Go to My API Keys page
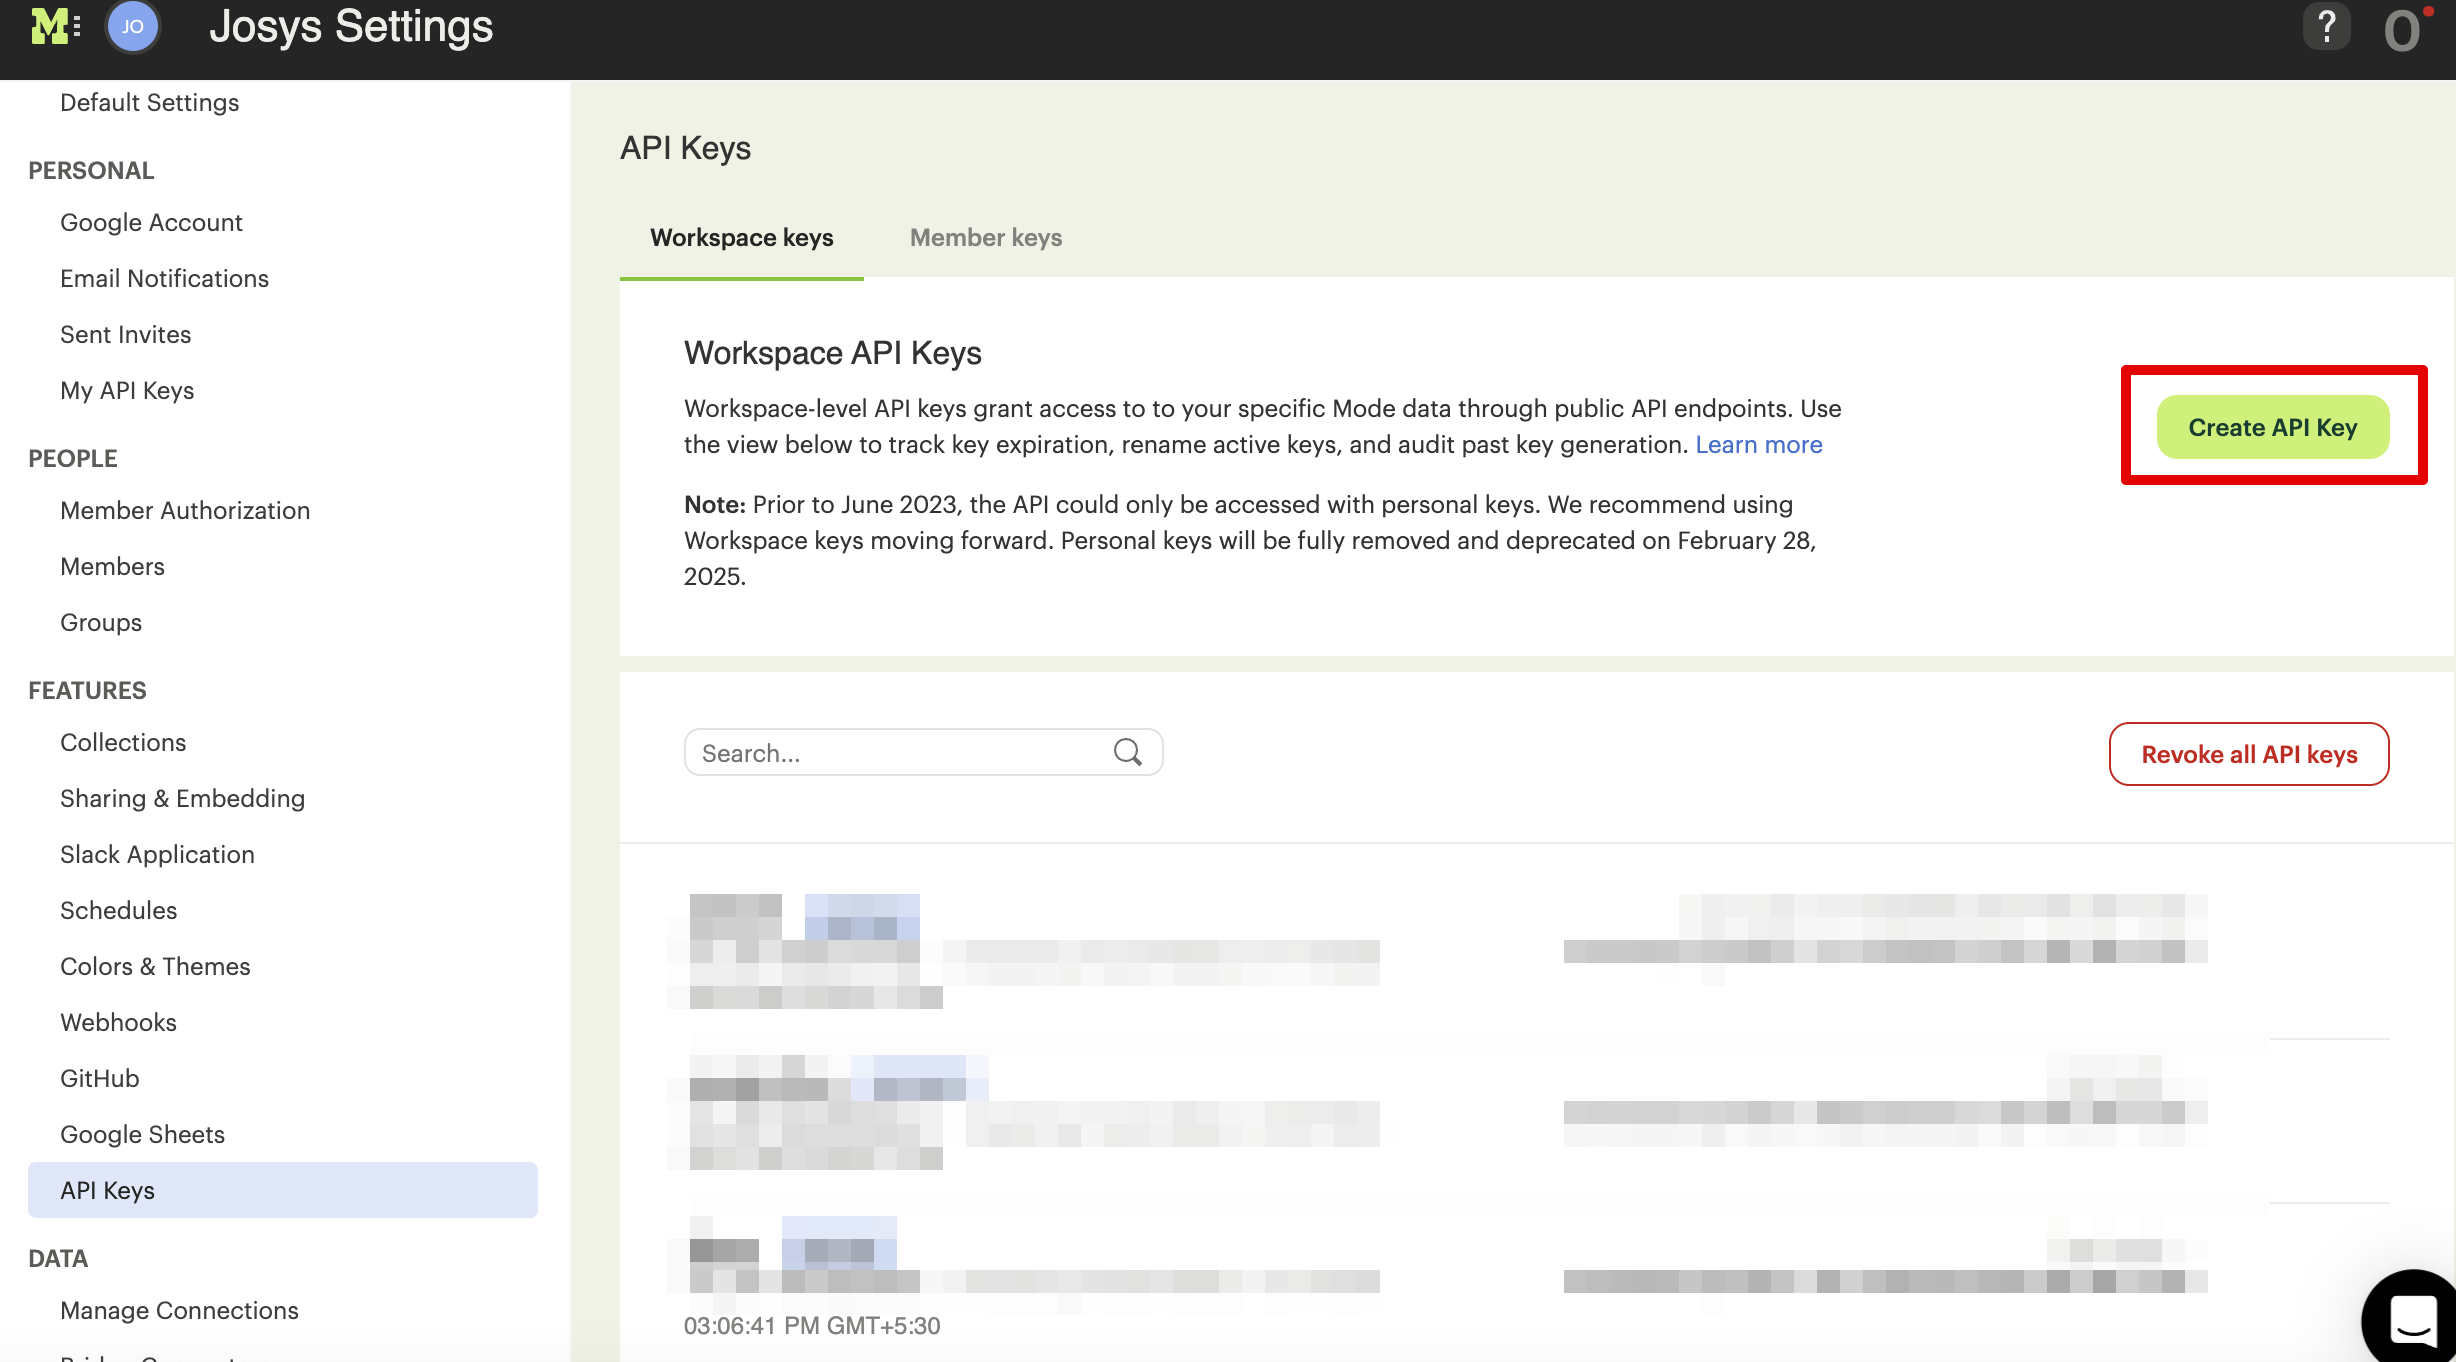 pos(127,390)
